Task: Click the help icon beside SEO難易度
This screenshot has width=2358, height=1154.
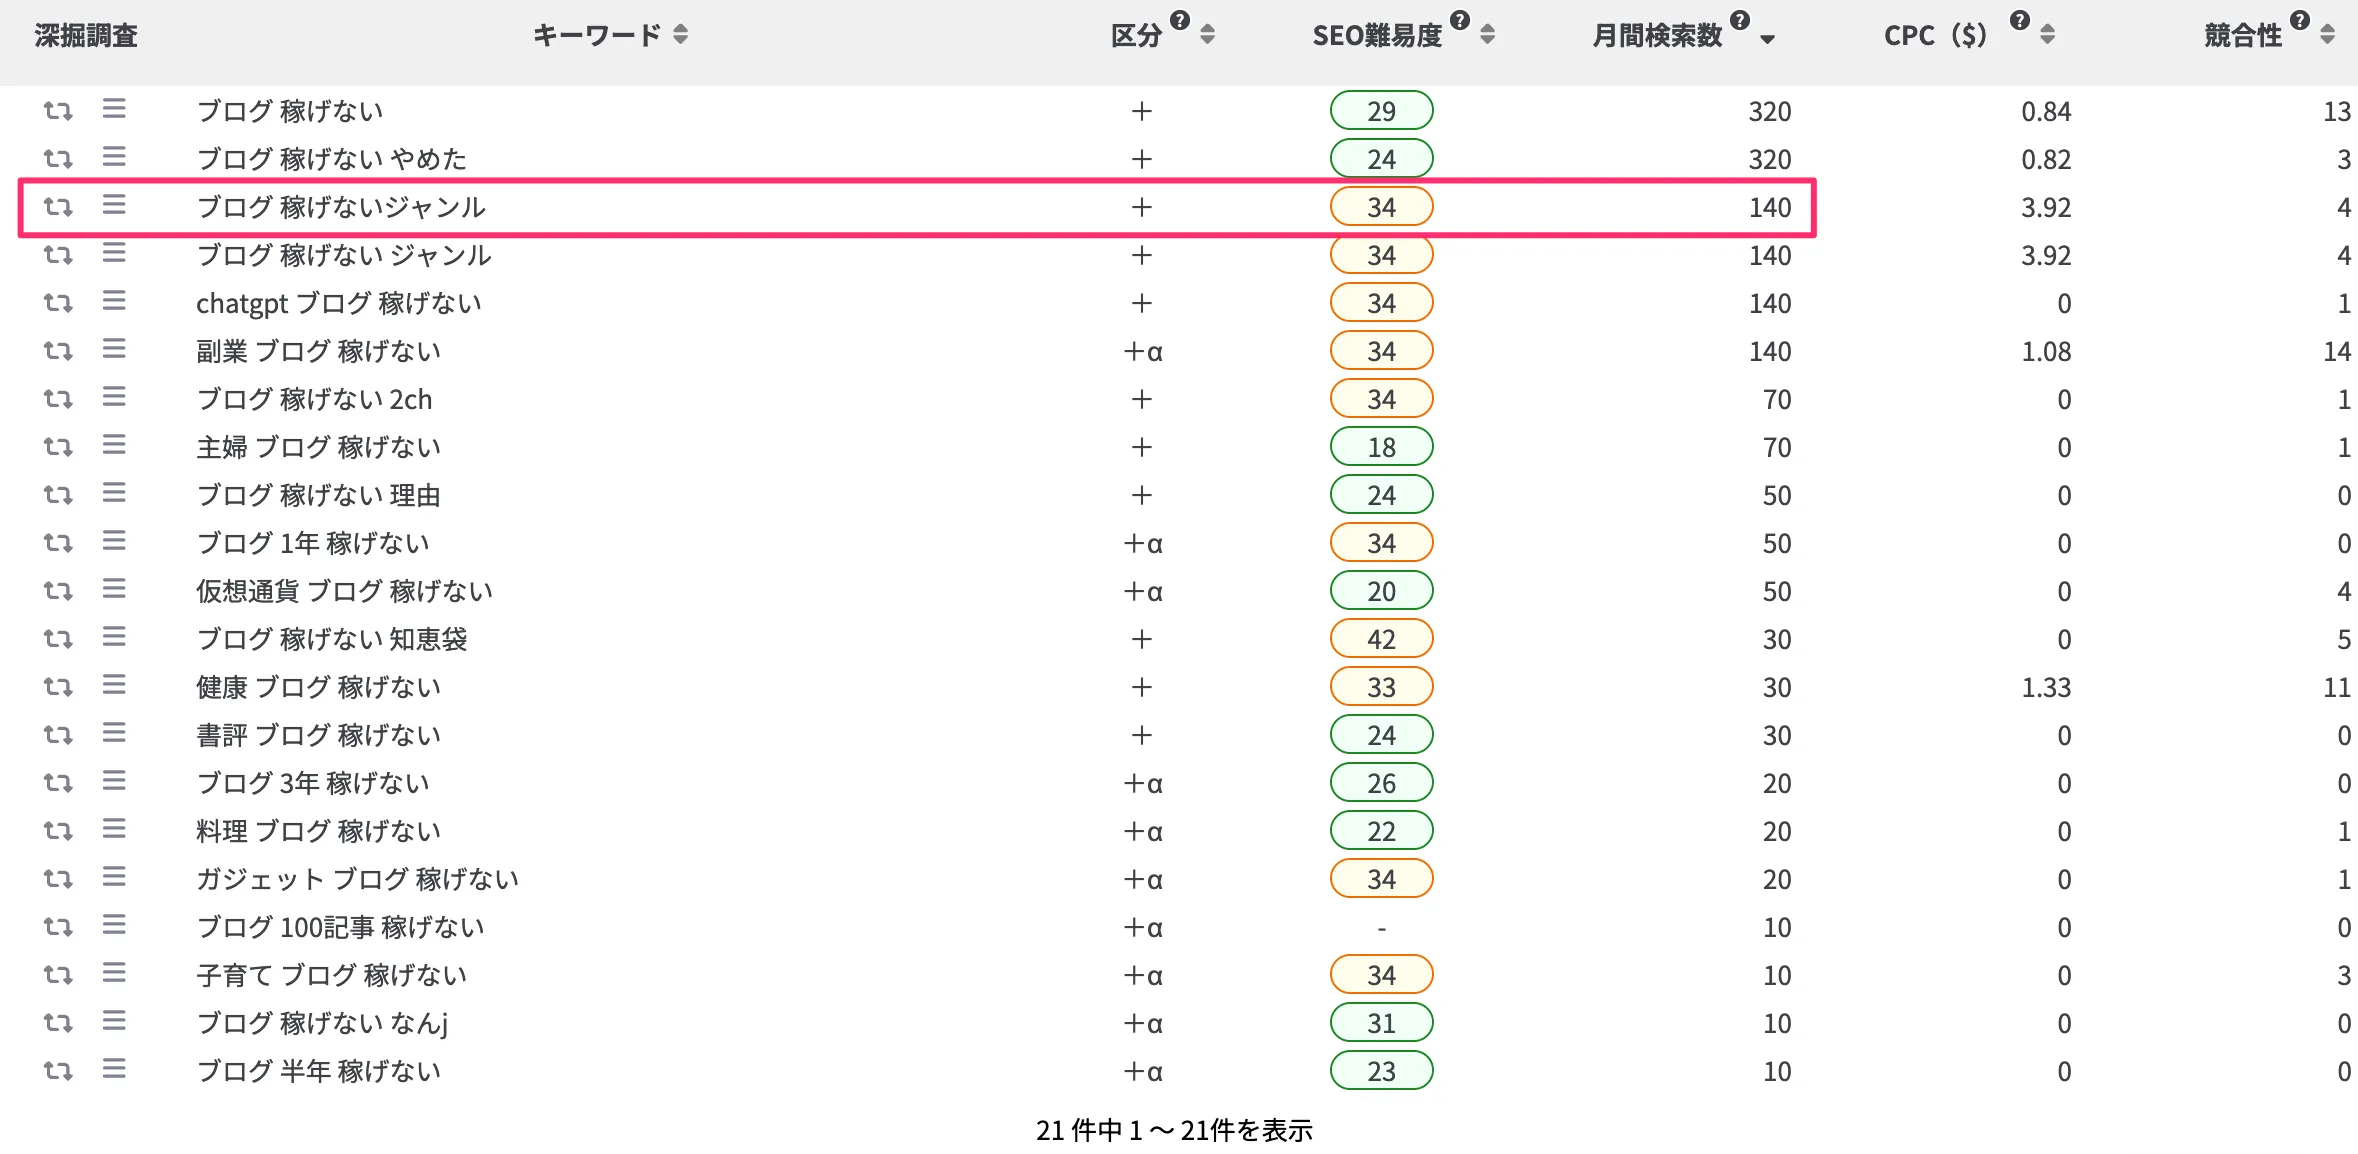Action: (1460, 20)
